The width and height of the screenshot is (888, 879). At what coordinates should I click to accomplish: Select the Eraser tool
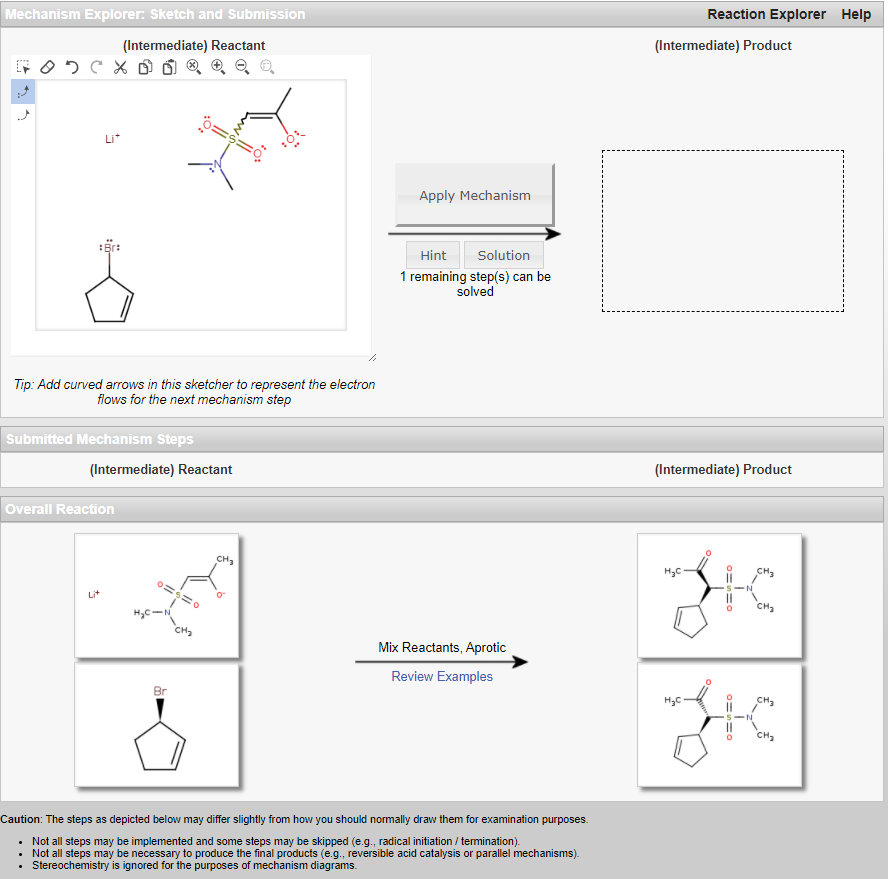point(47,66)
